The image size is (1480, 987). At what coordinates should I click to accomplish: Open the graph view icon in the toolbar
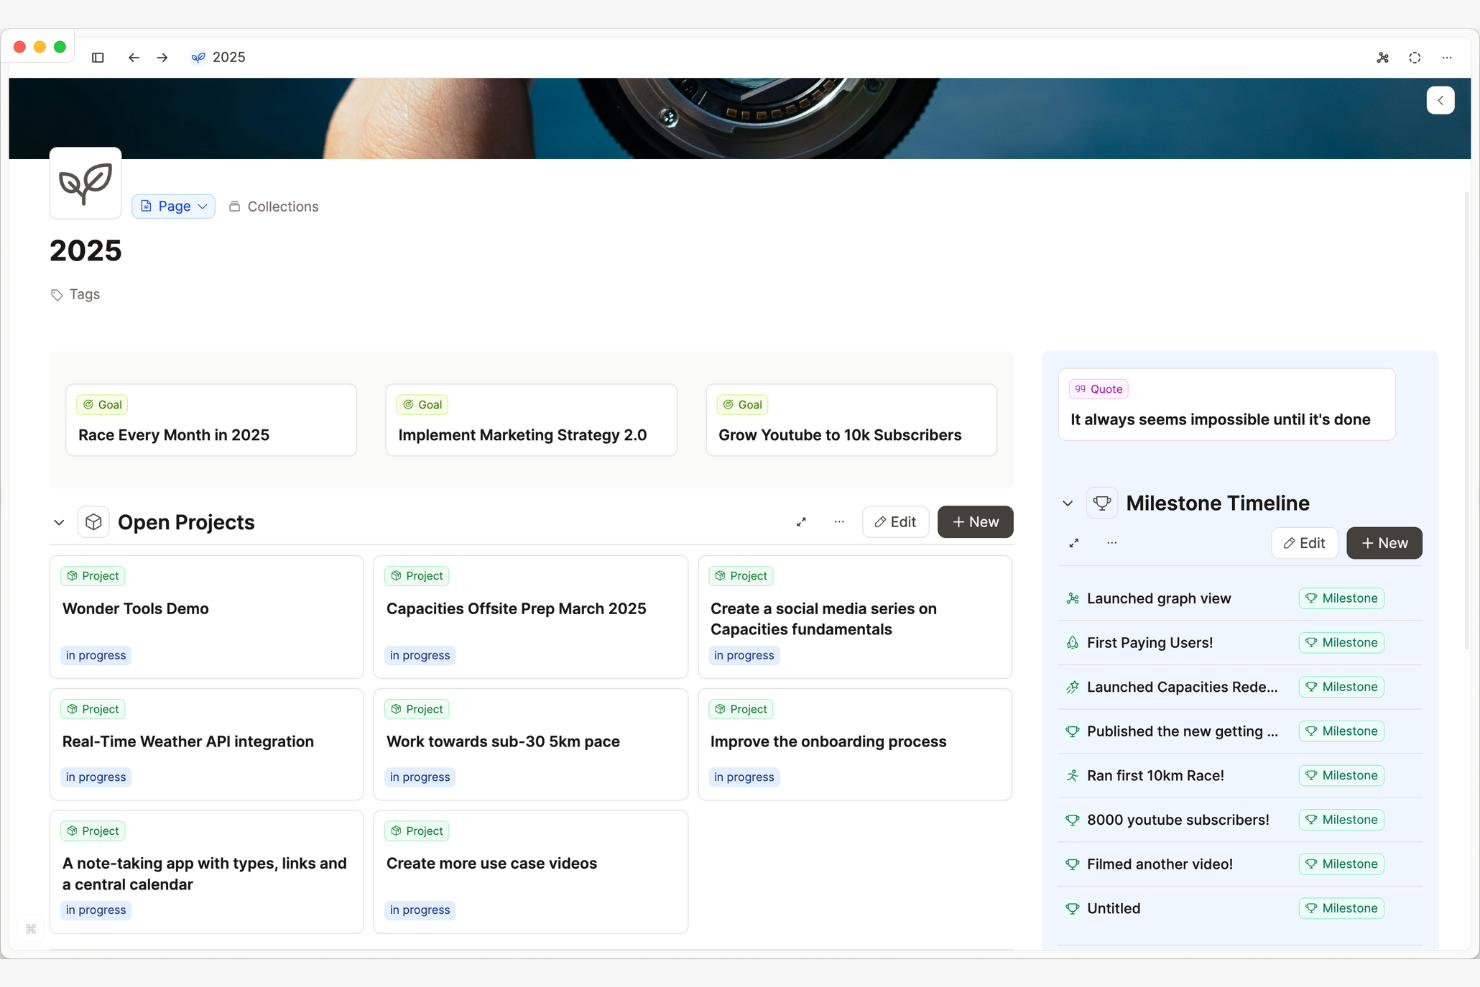click(x=1383, y=57)
